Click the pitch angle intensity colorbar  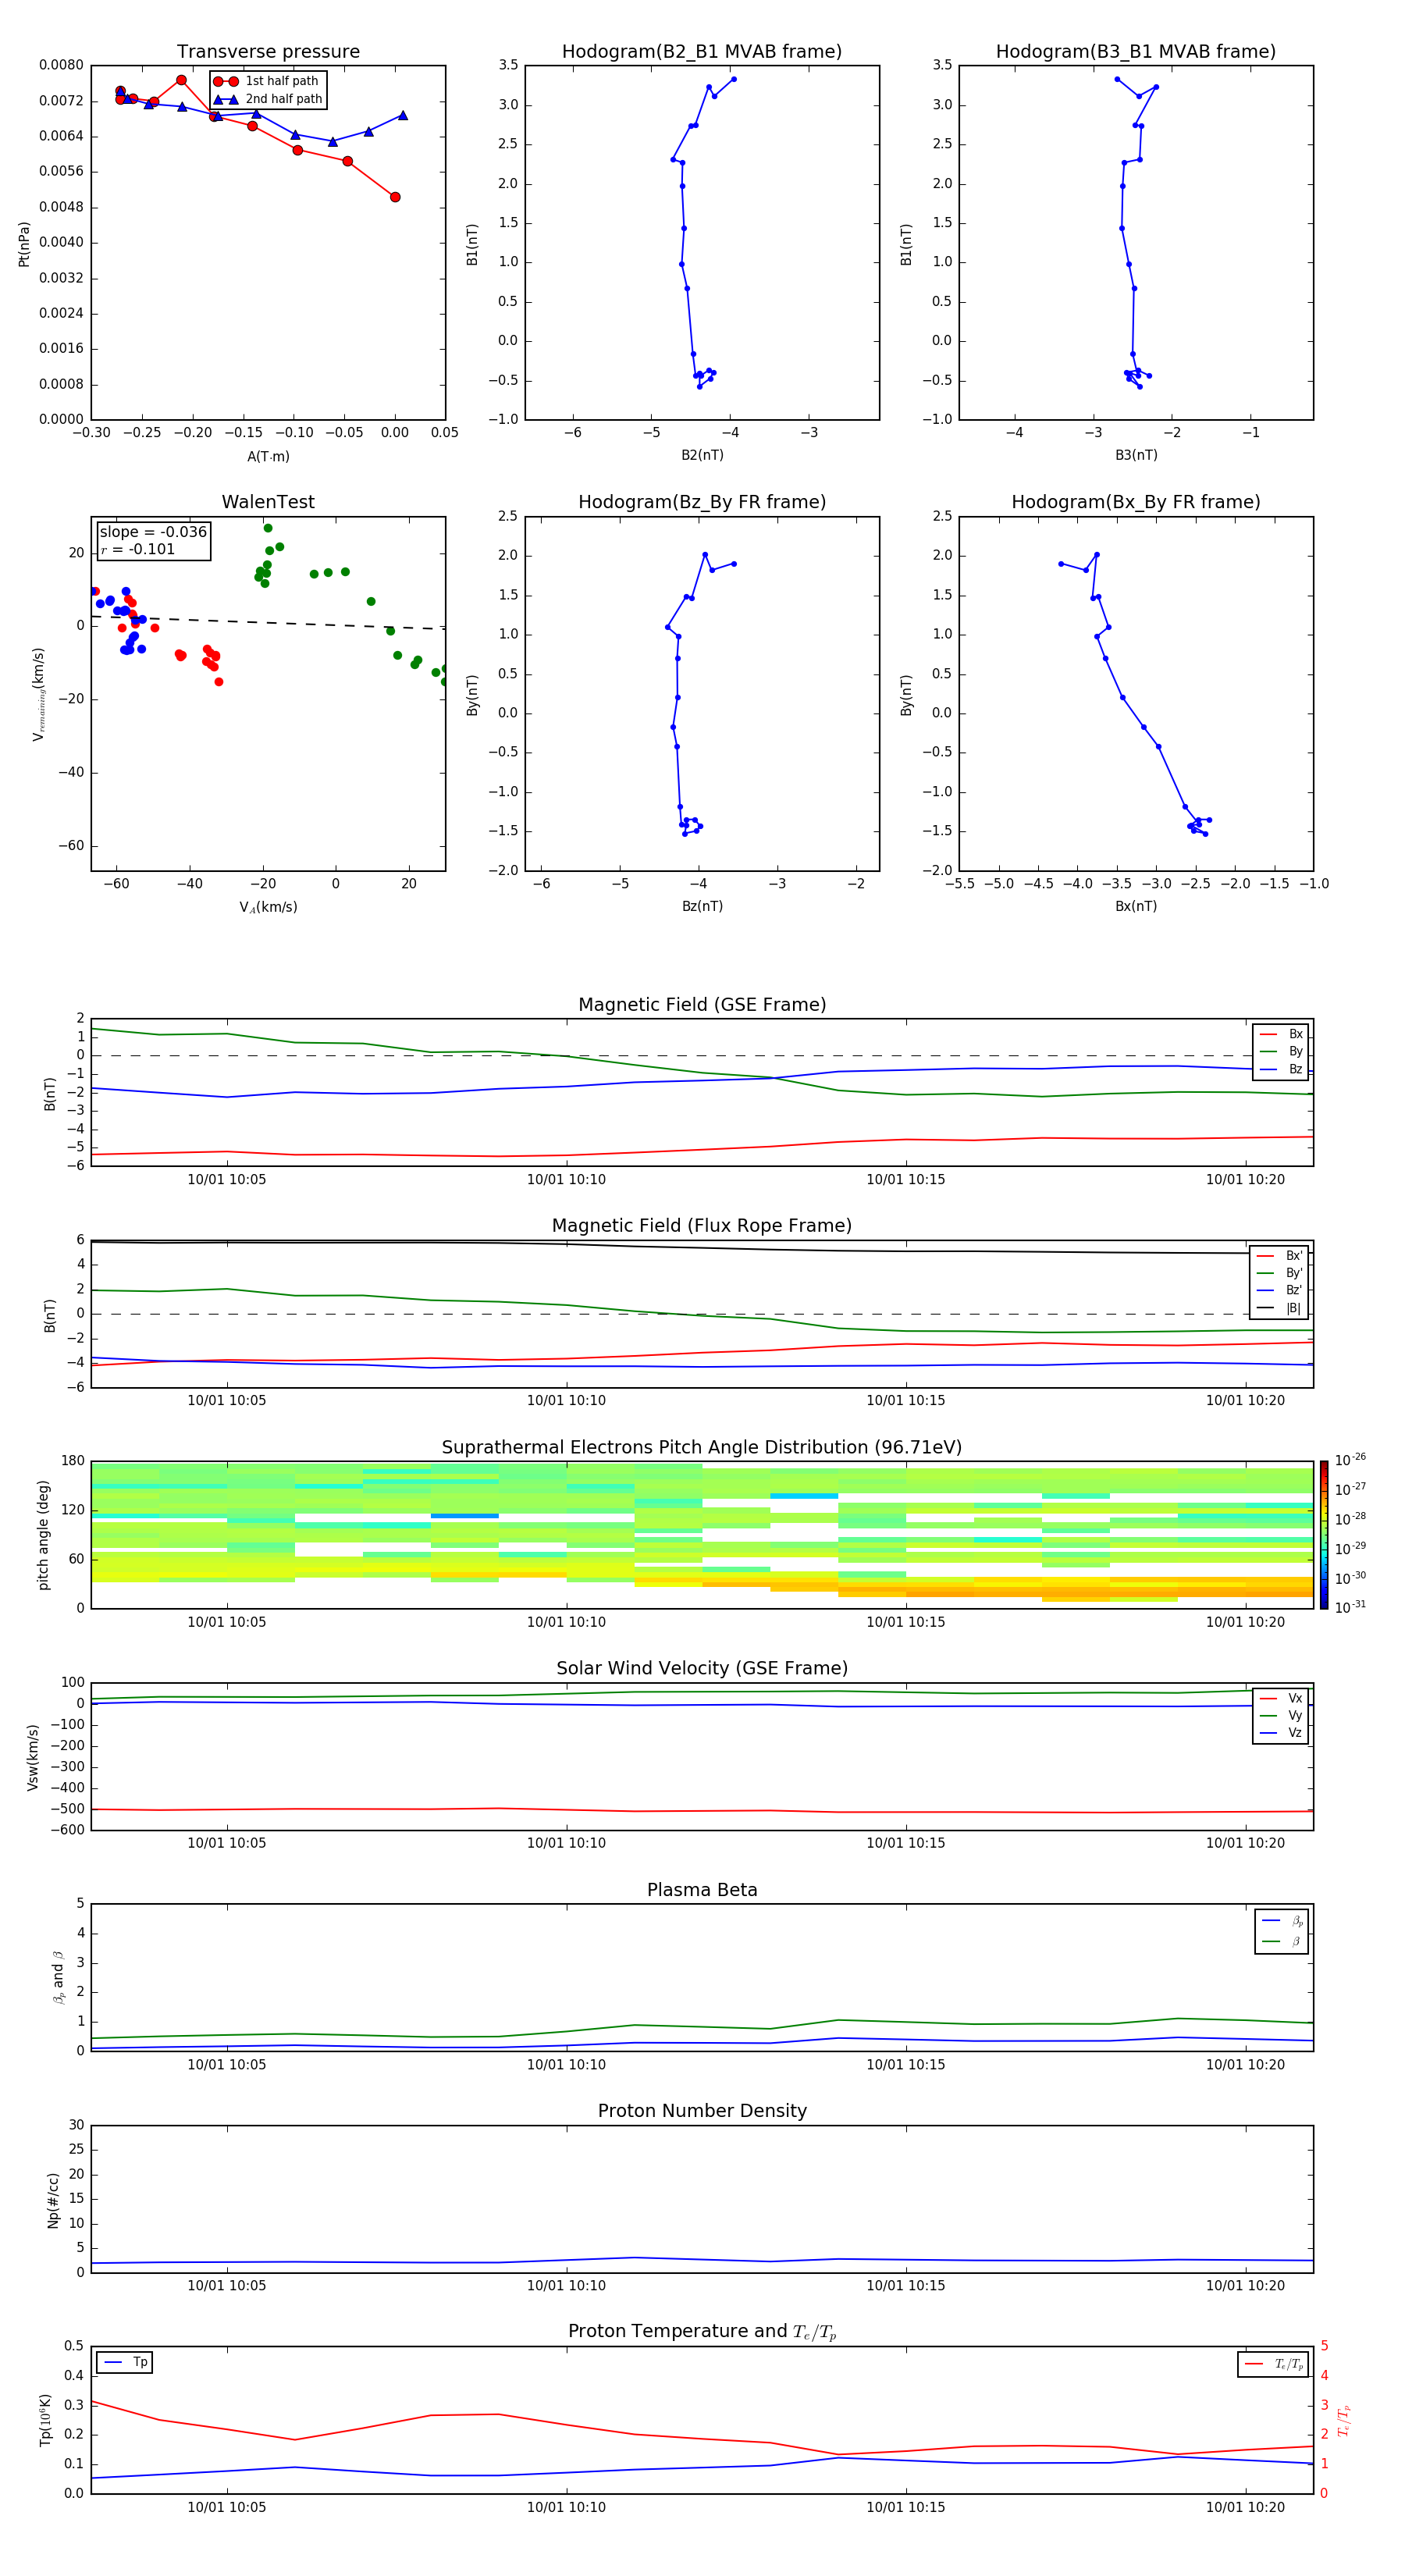pyautogui.click(x=1323, y=1535)
